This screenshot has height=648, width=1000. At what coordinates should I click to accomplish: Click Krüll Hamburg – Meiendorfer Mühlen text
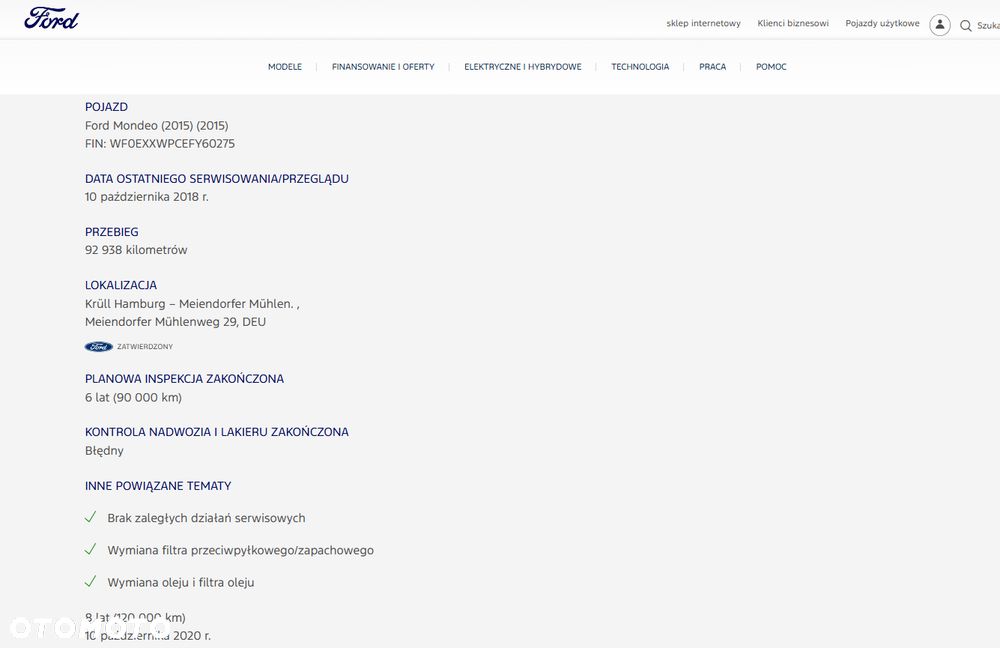point(189,304)
